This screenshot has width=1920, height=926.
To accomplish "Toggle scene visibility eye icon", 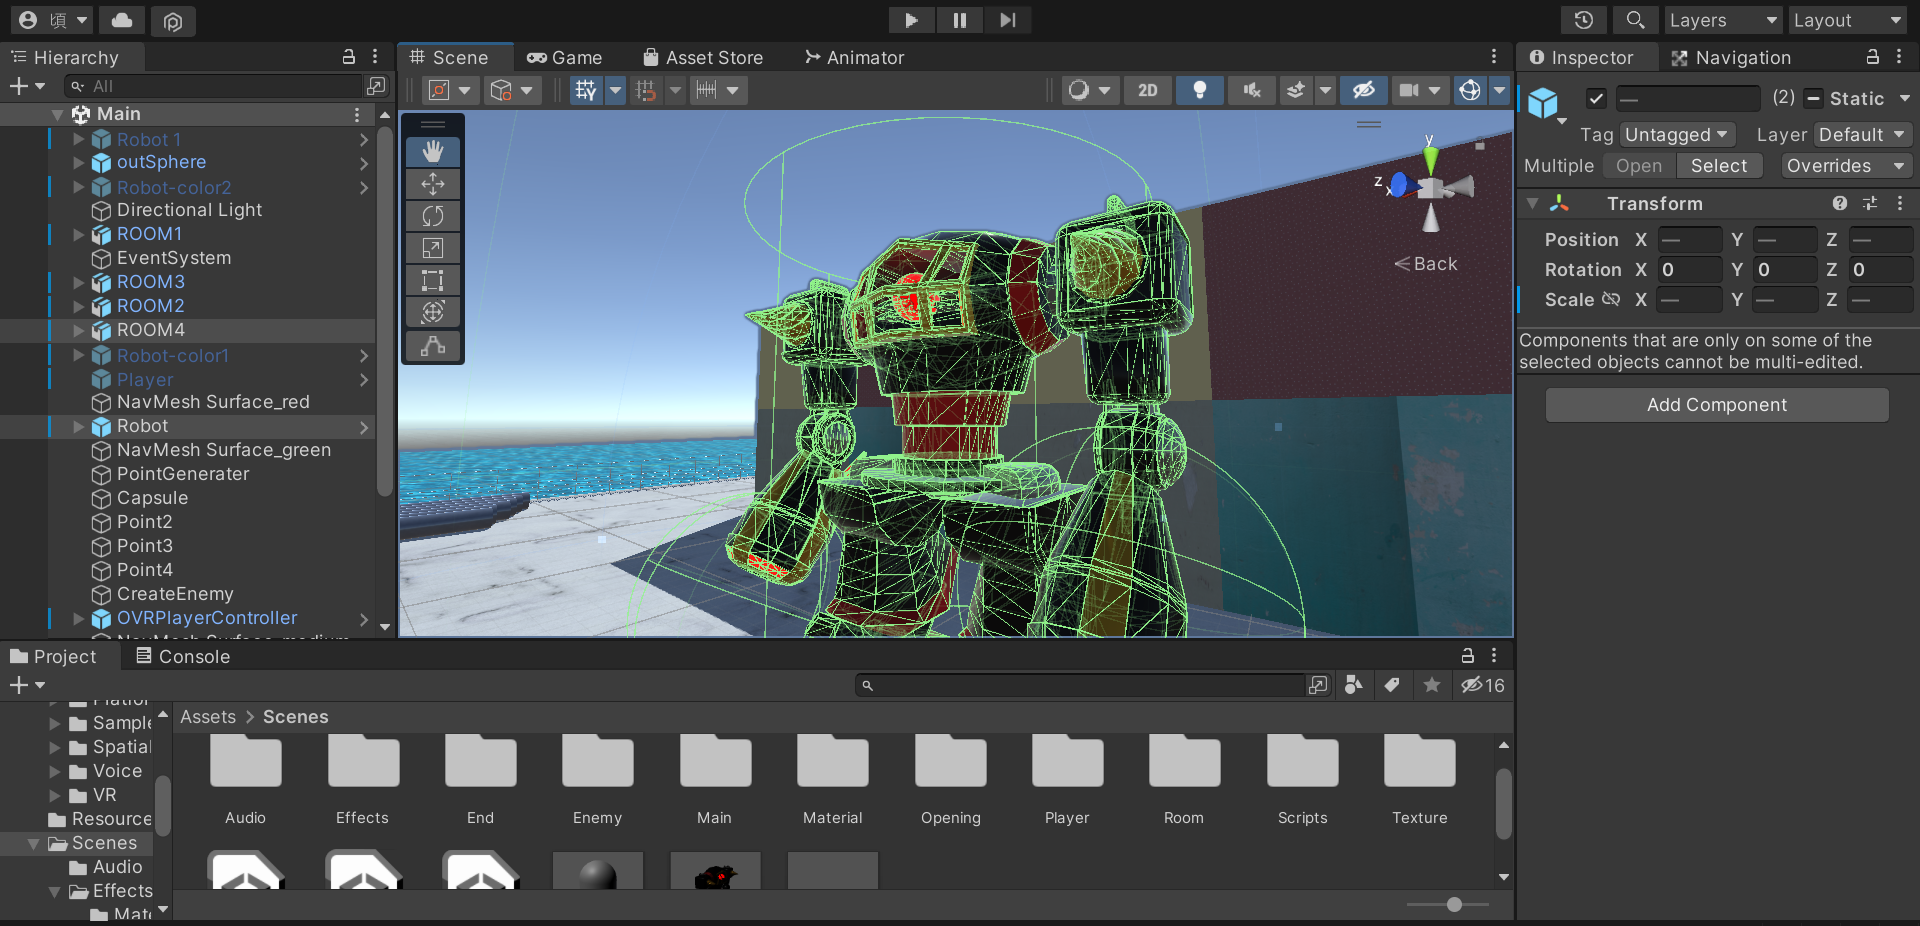I will tap(1363, 90).
